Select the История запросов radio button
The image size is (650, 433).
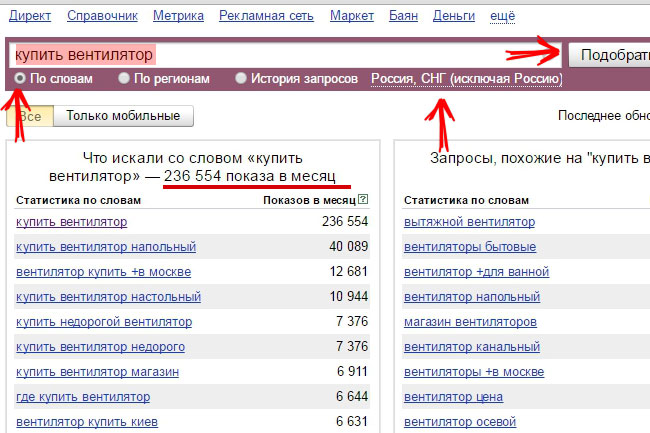click(x=240, y=78)
